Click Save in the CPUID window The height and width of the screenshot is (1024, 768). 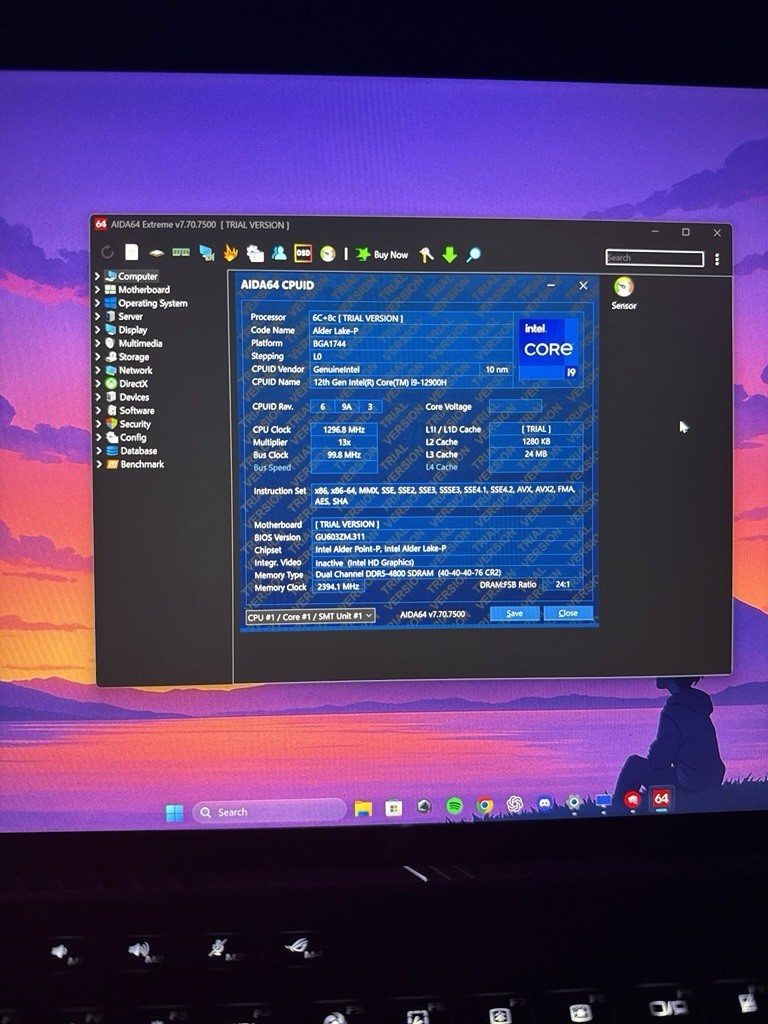pos(515,613)
